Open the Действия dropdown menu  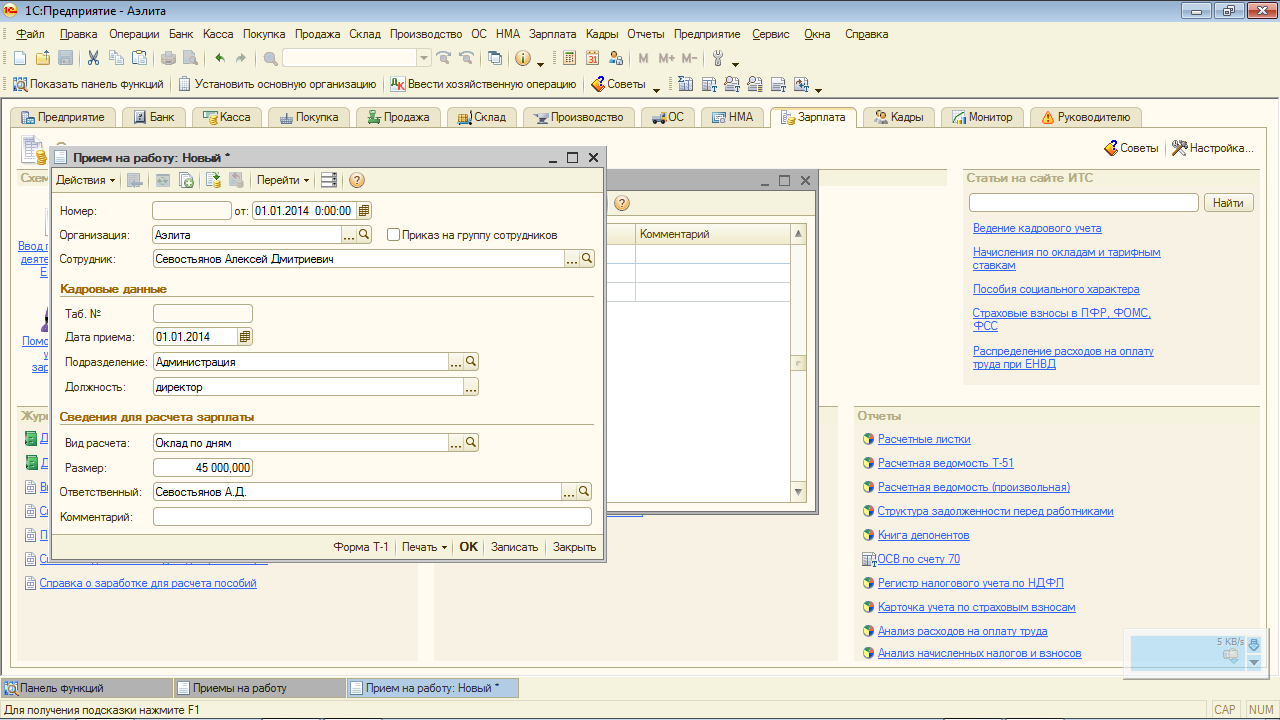(85, 180)
